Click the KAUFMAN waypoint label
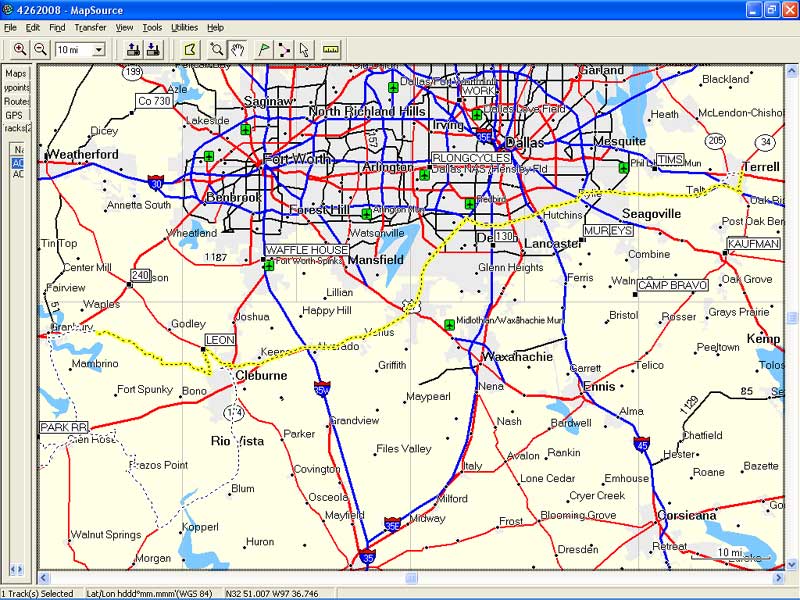800x600 pixels. pos(754,243)
